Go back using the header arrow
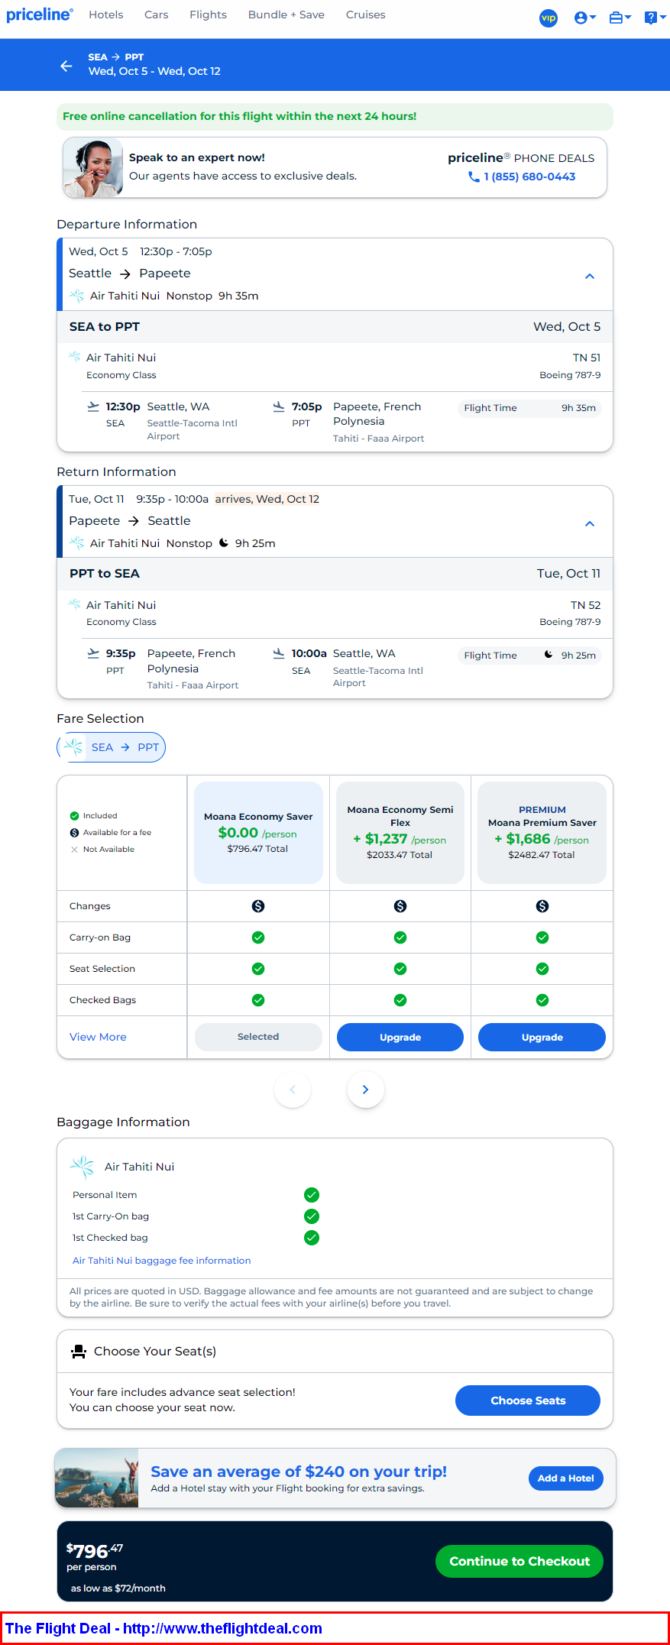This screenshot has height=1645, width=670. (x=66, y=65)
